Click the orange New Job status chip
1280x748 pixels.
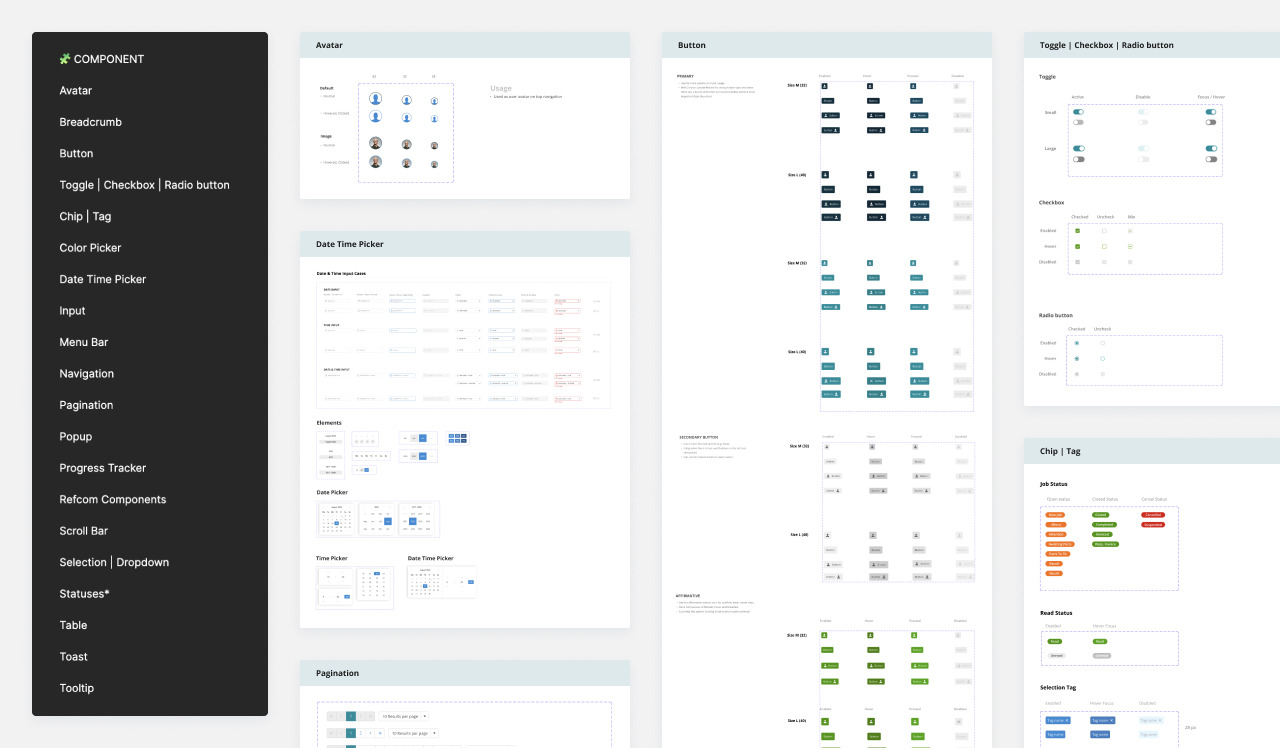(1055, 514)
